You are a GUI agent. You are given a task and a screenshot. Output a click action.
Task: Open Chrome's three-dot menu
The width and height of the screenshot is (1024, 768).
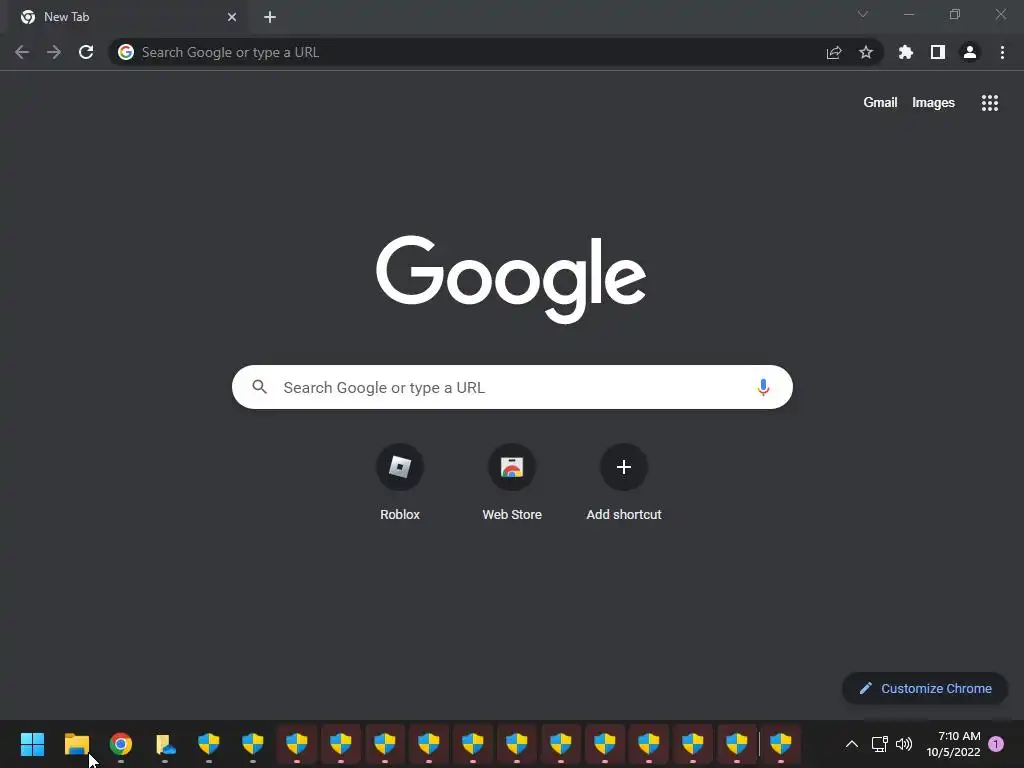click(x=1002, y=52)
